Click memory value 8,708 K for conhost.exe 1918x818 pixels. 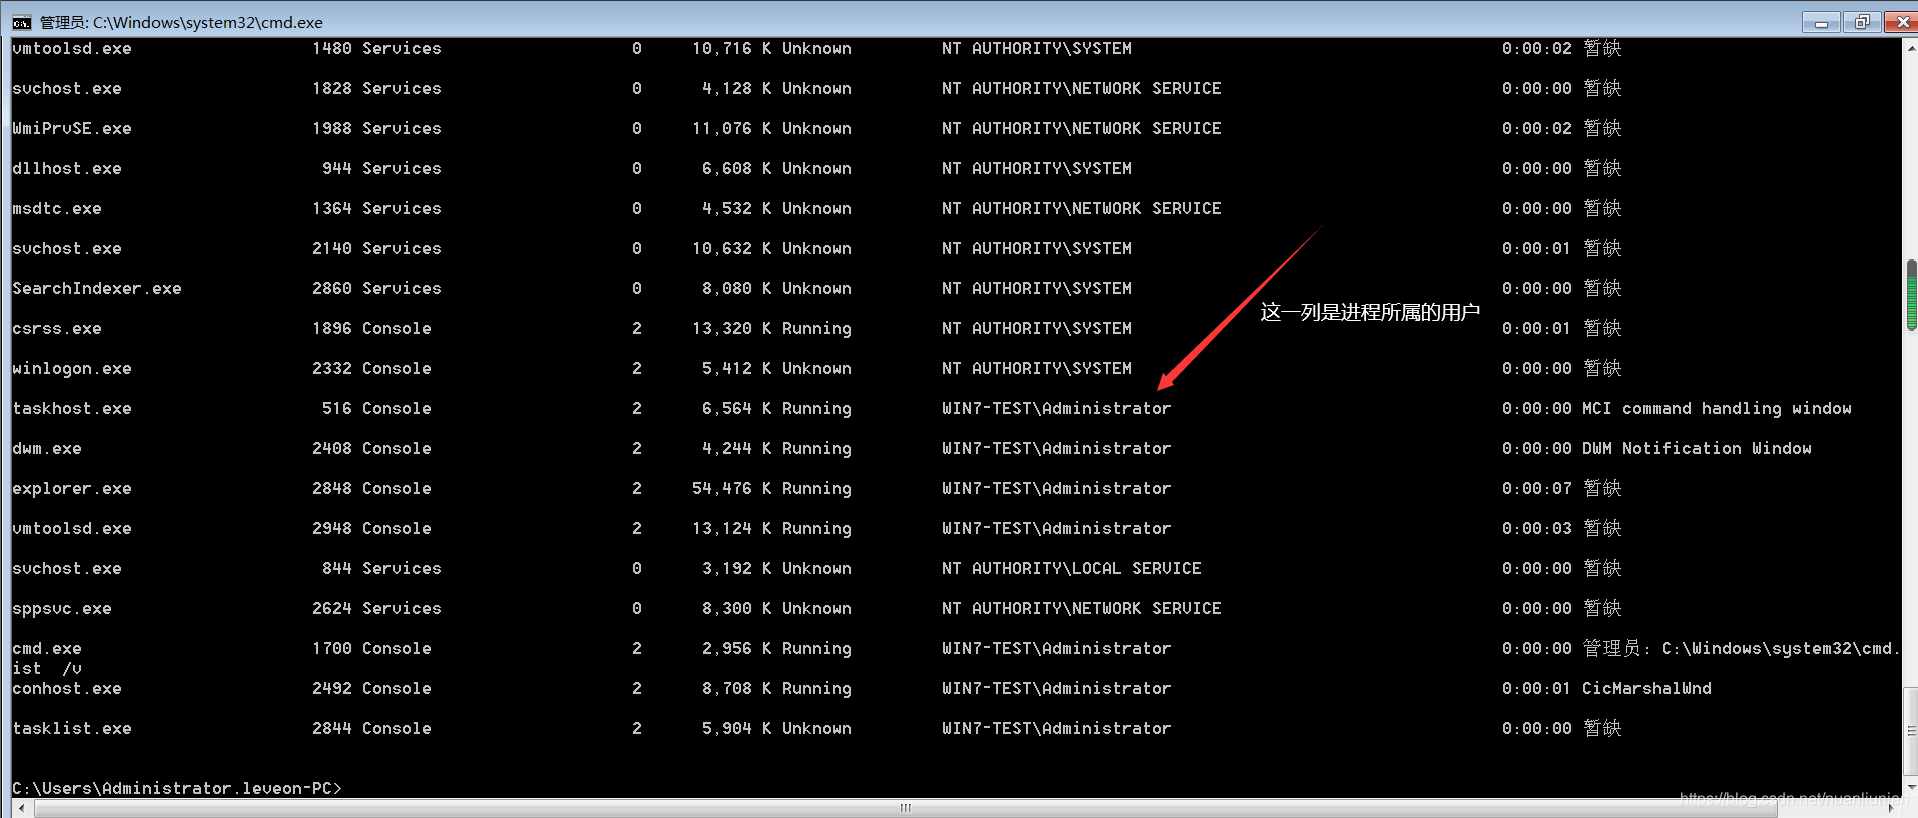coord(737,688)
